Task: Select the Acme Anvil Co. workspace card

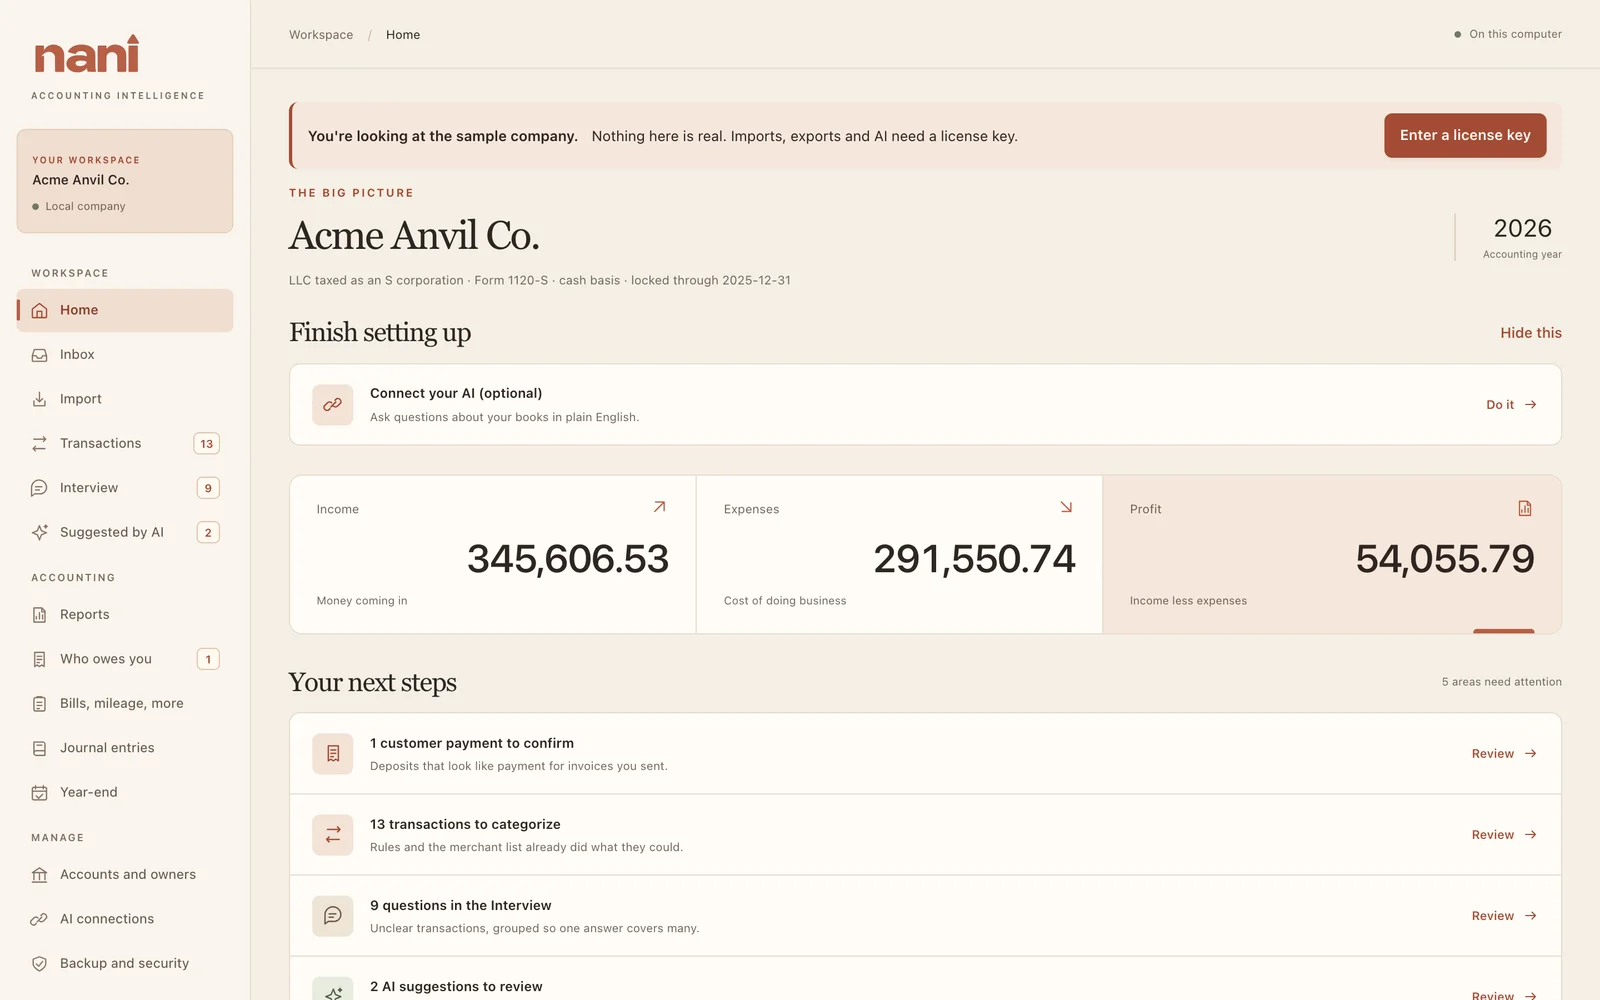Action: [x=125, y=181]
